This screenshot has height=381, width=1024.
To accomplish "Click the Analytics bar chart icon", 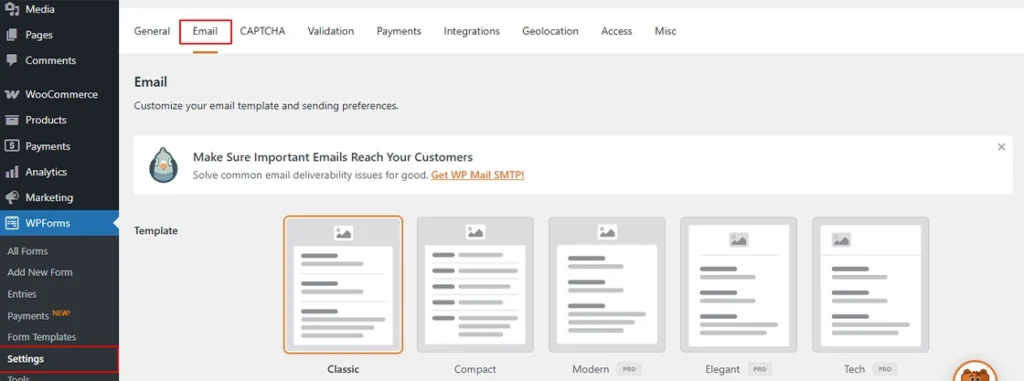I will click(11, 172).
